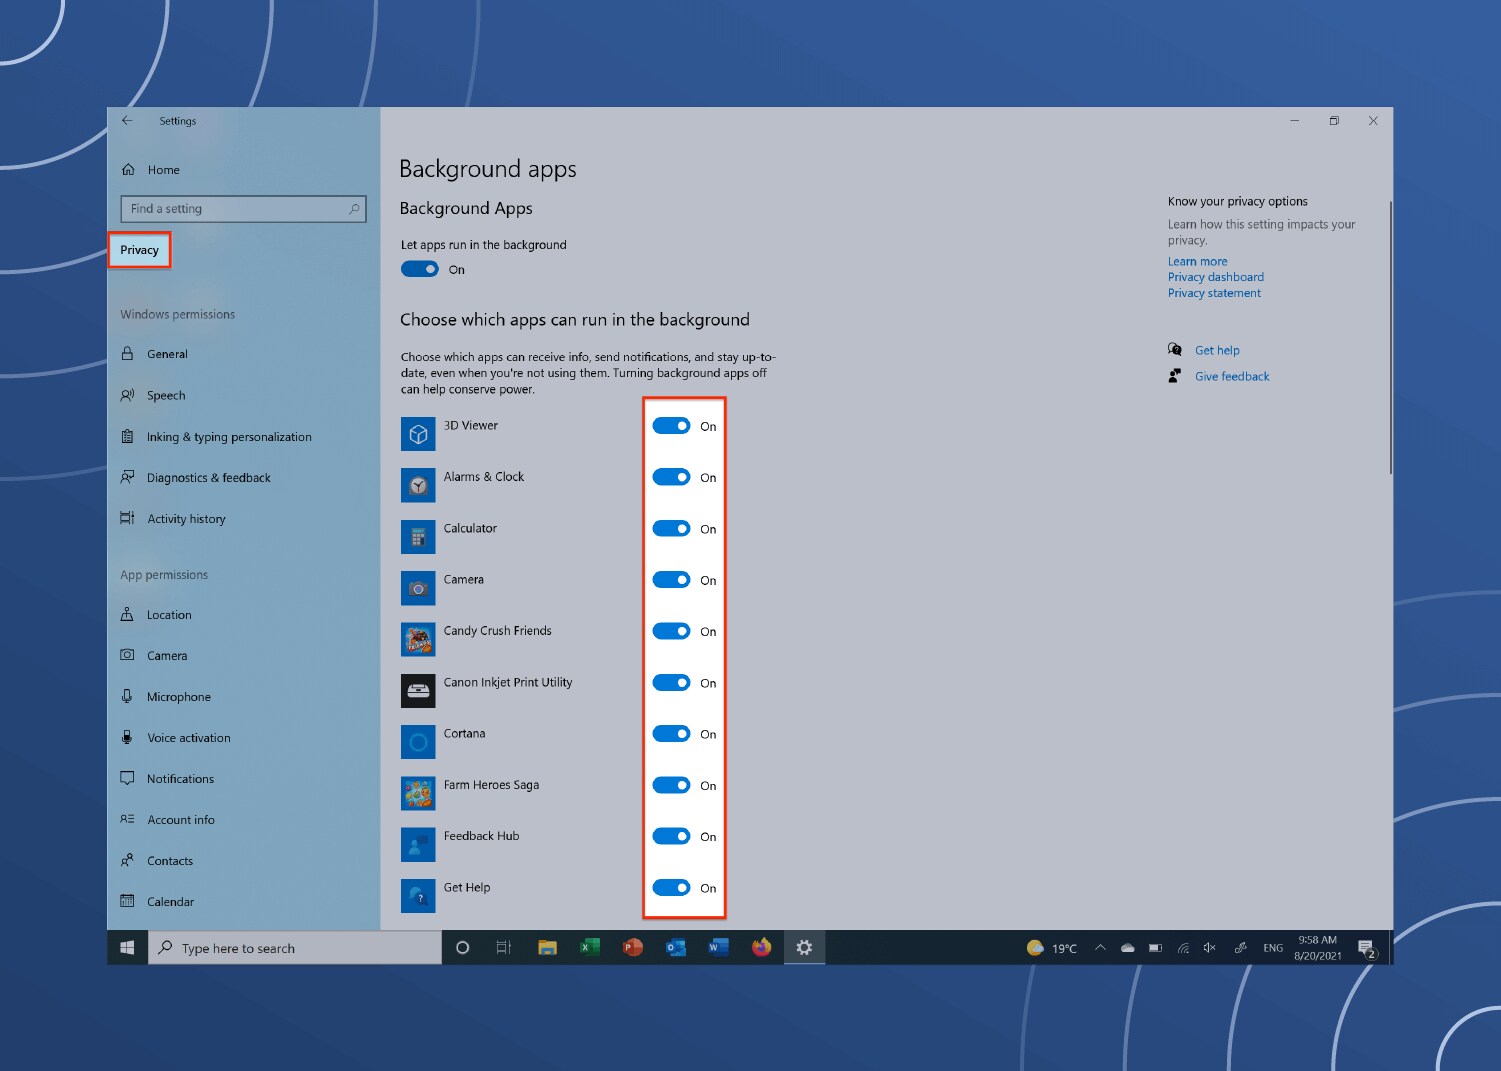Click the Calculator app icon
The width and height of the screenshot is (1501, 1071).
pyautogui.click(x=418, y=536)
